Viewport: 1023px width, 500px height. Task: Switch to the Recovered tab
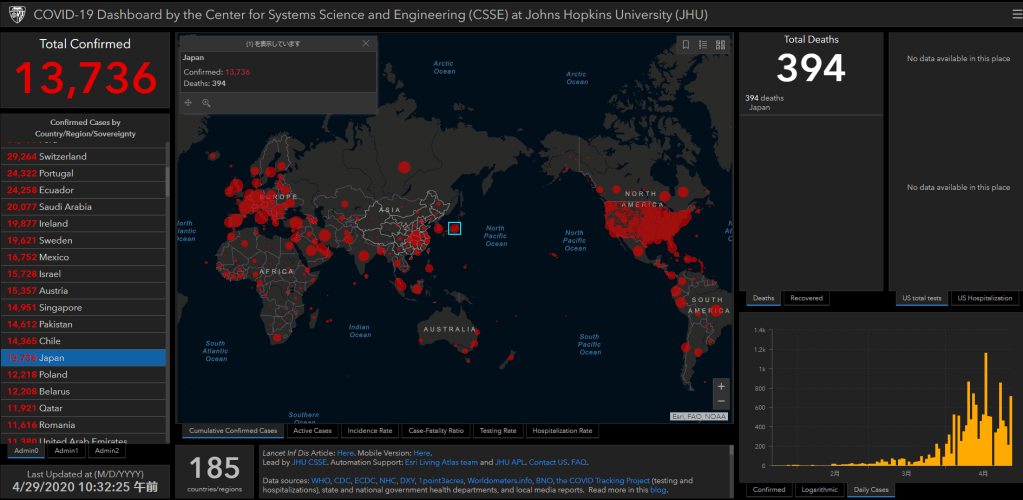807,298
